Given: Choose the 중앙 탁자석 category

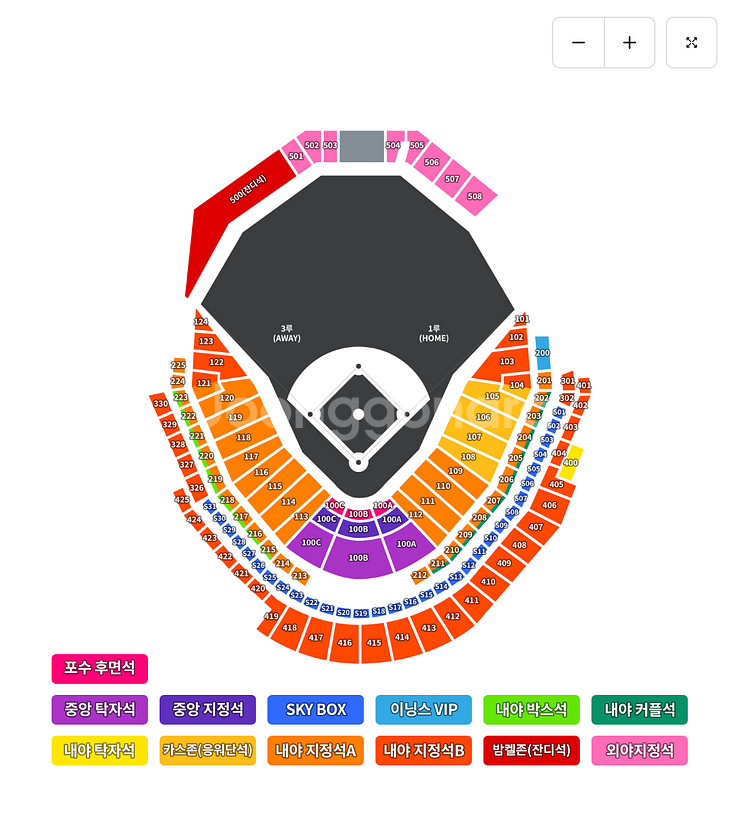Looking at the screenshot, I should pyautogui.click(x=99, y=709).
